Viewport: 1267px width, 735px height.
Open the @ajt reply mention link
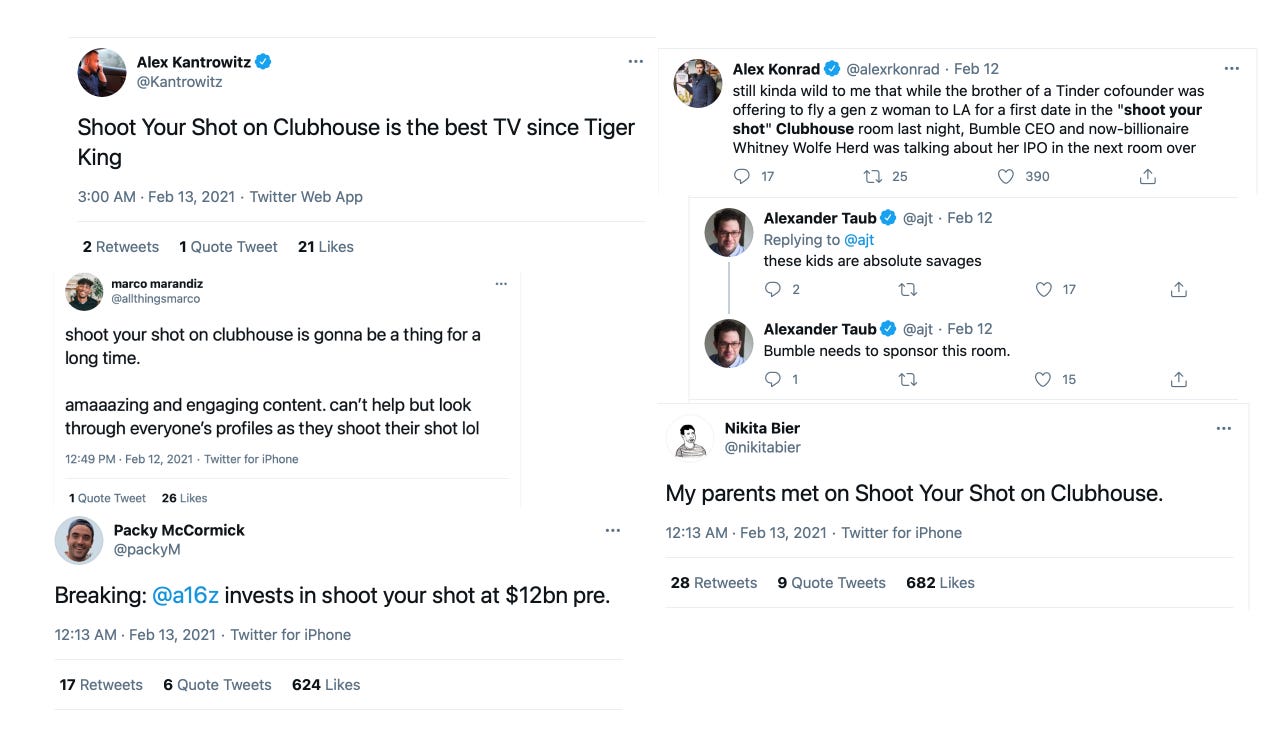pyautogui.click(x=859, y=240)
